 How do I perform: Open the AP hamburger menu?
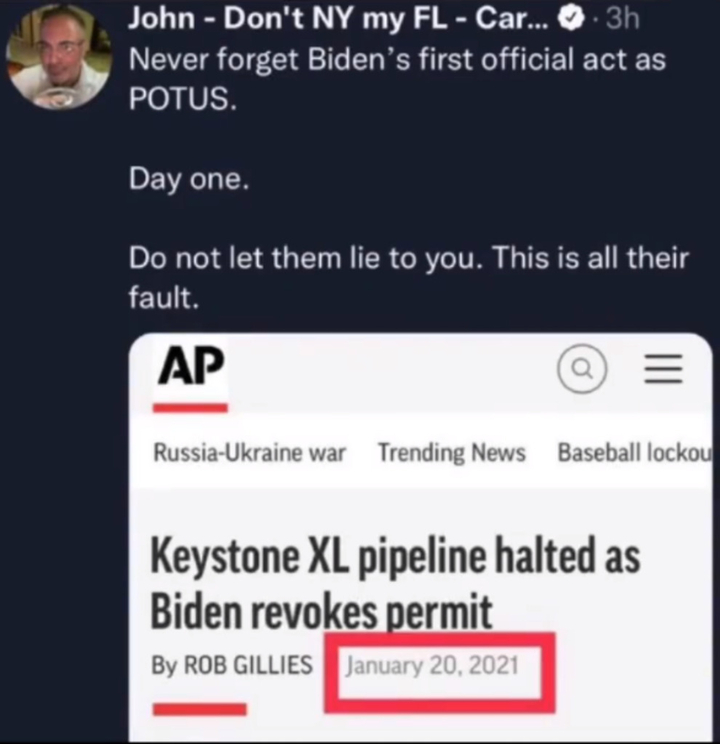[x=661, y=372]
